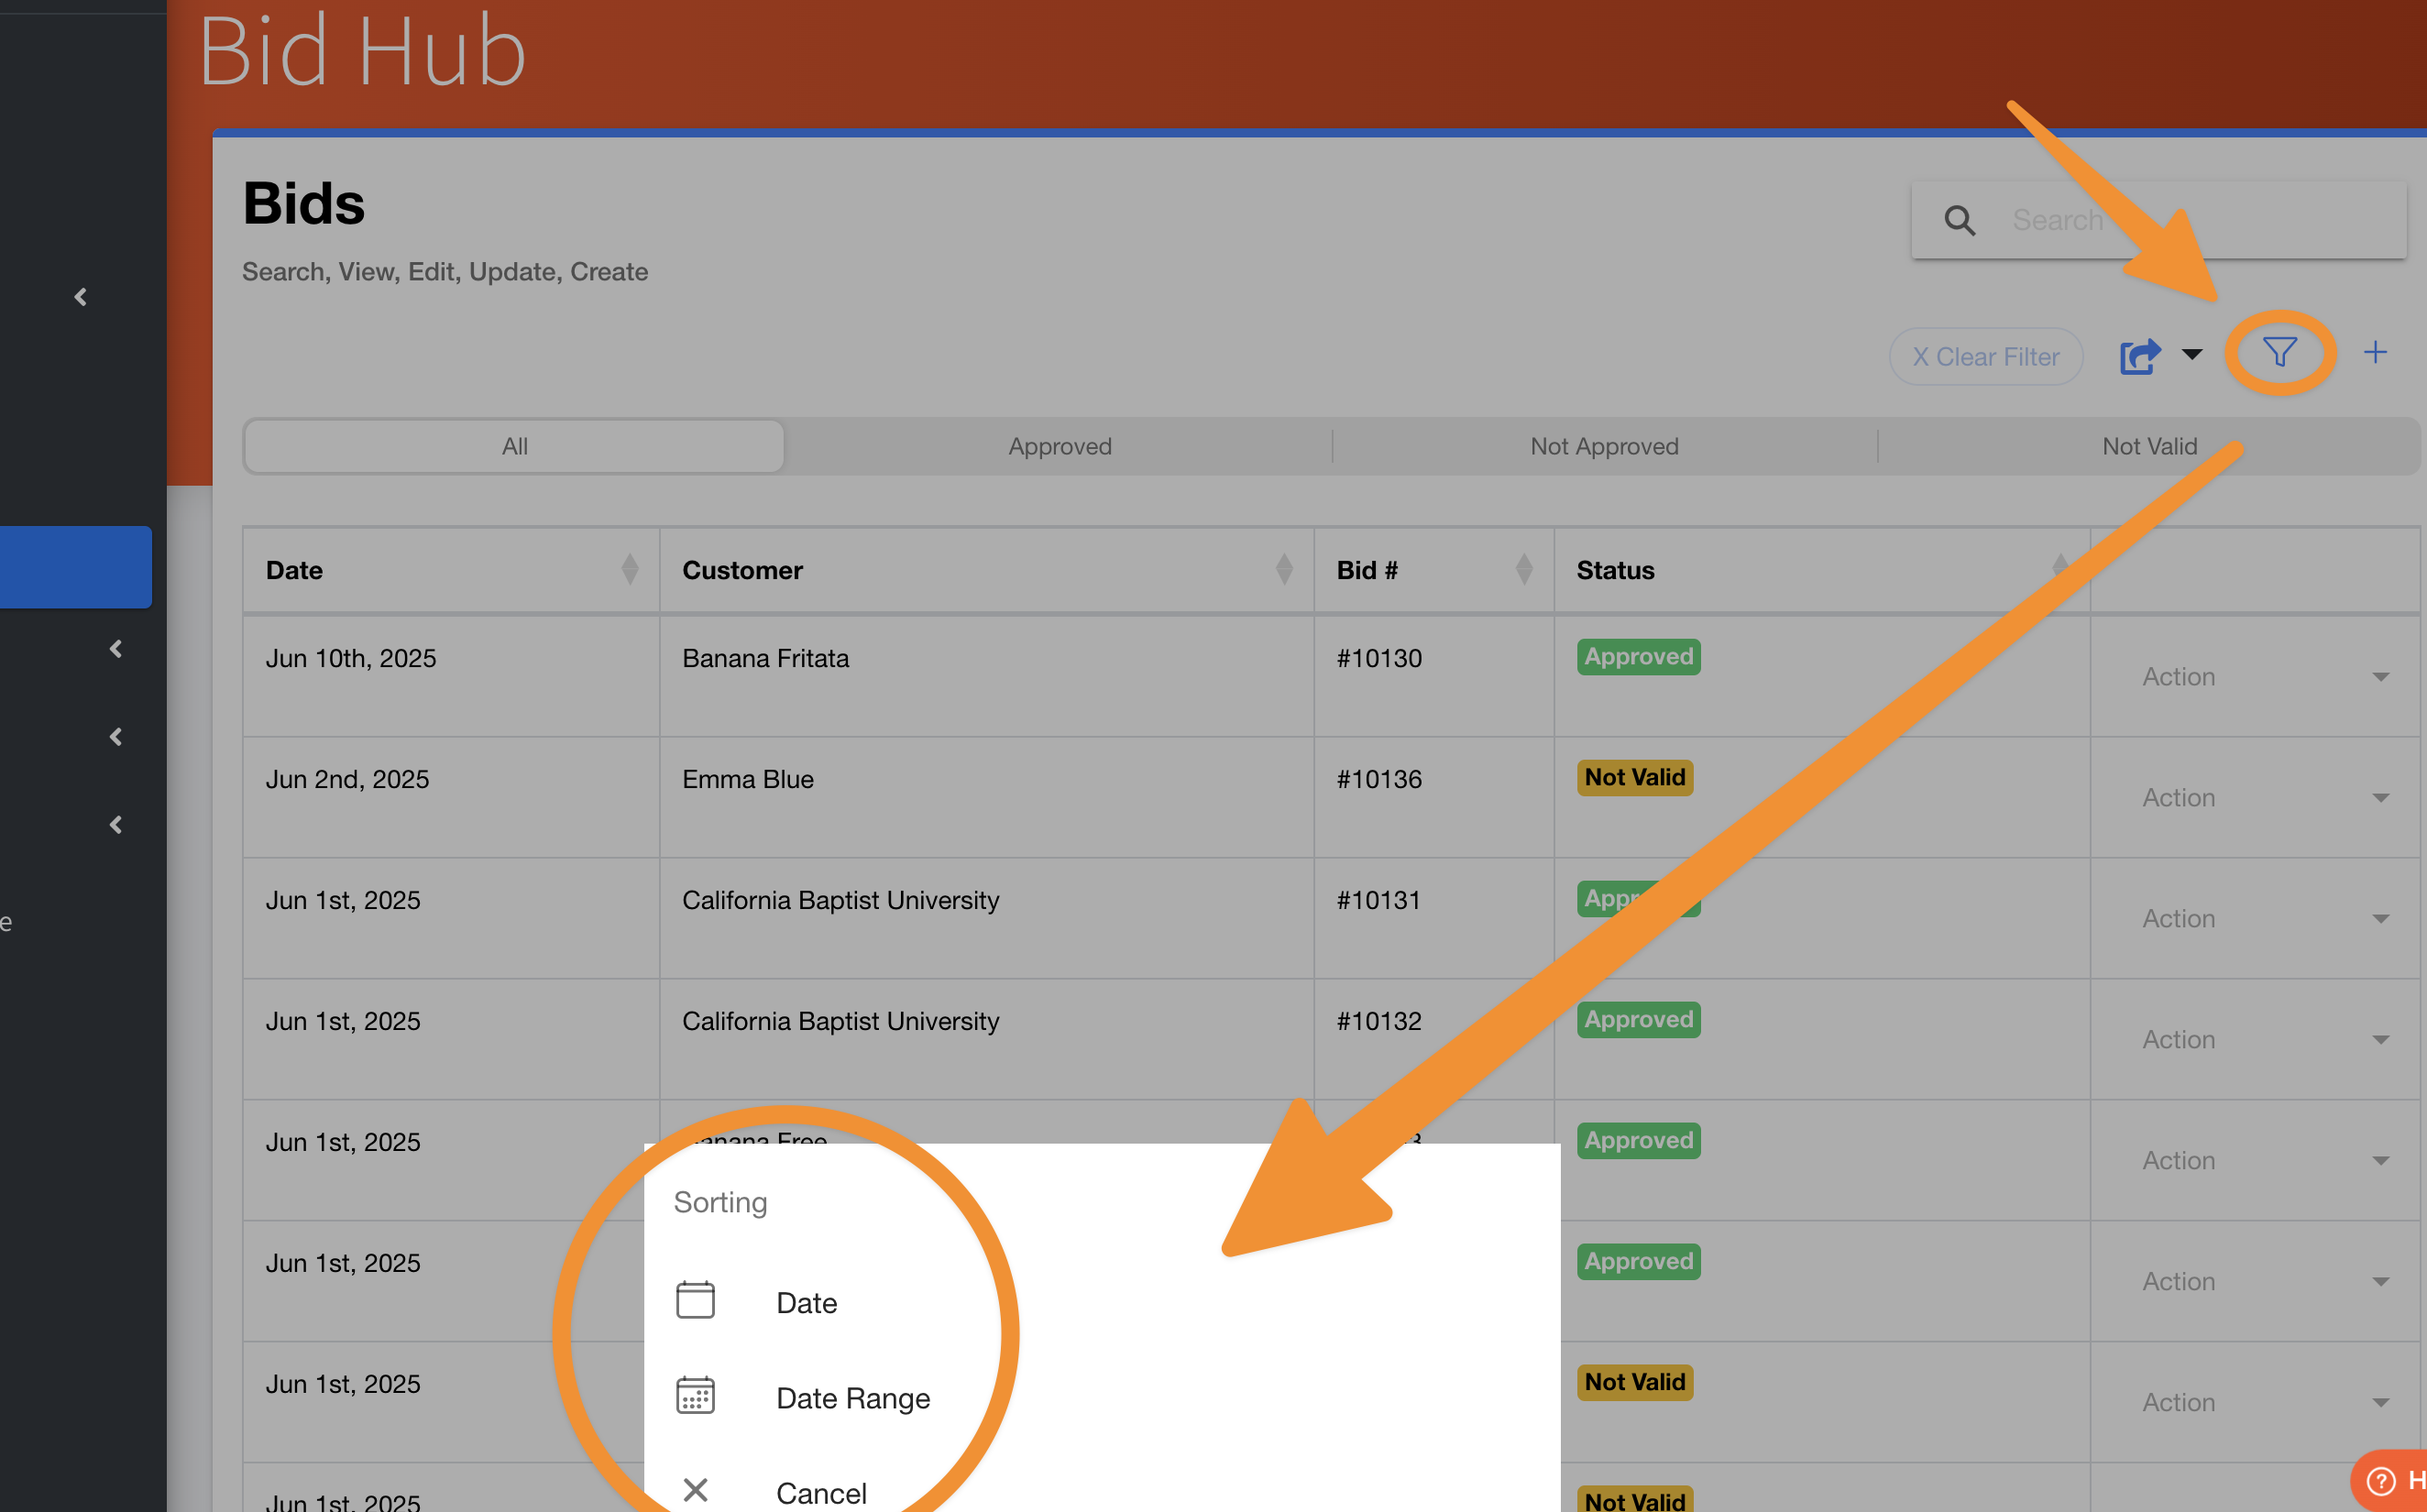
Task: Click the Bid Hub title
Action: pos(362,50)
